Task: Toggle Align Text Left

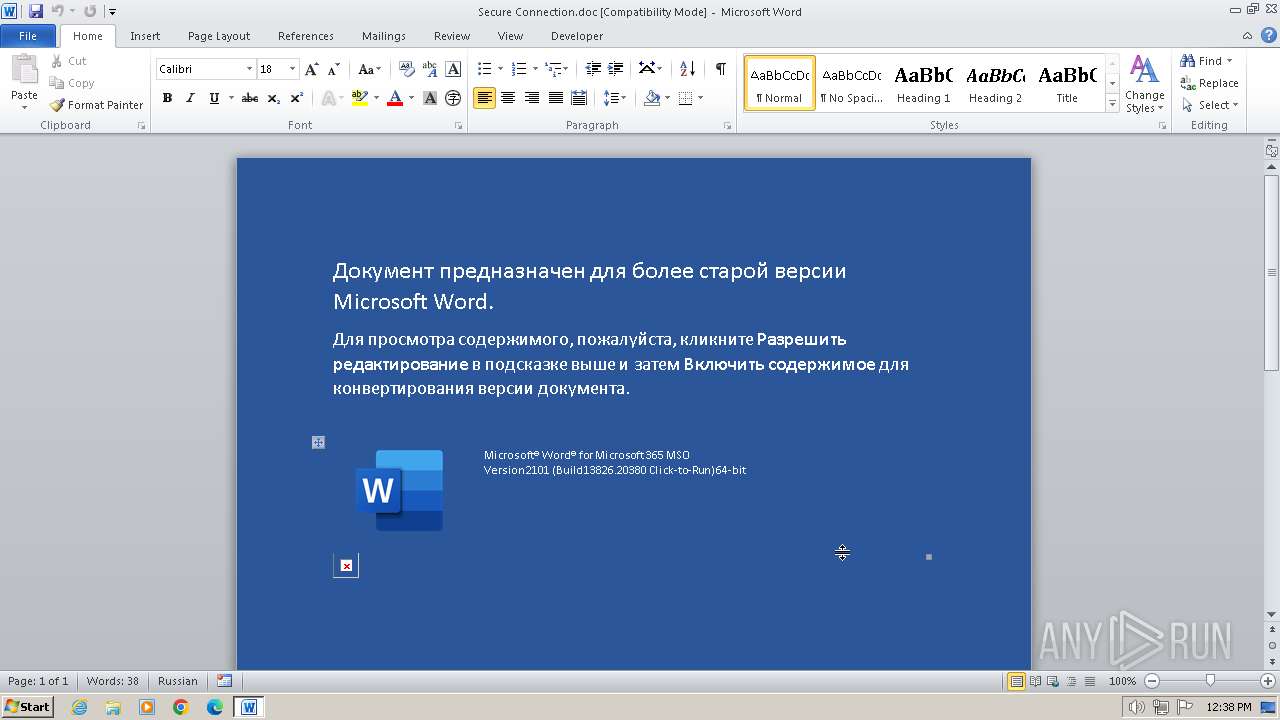Action: click(484, 98)
